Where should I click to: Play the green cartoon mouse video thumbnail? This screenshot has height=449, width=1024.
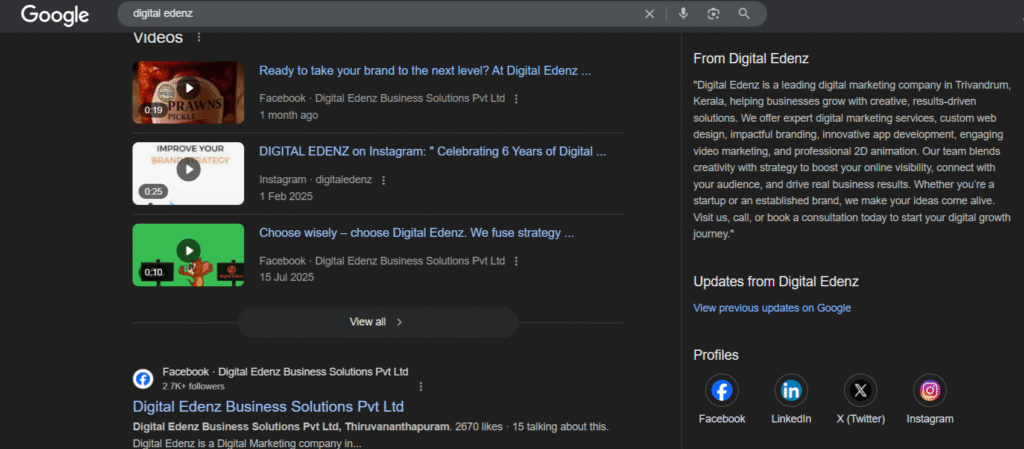[189, 255]
